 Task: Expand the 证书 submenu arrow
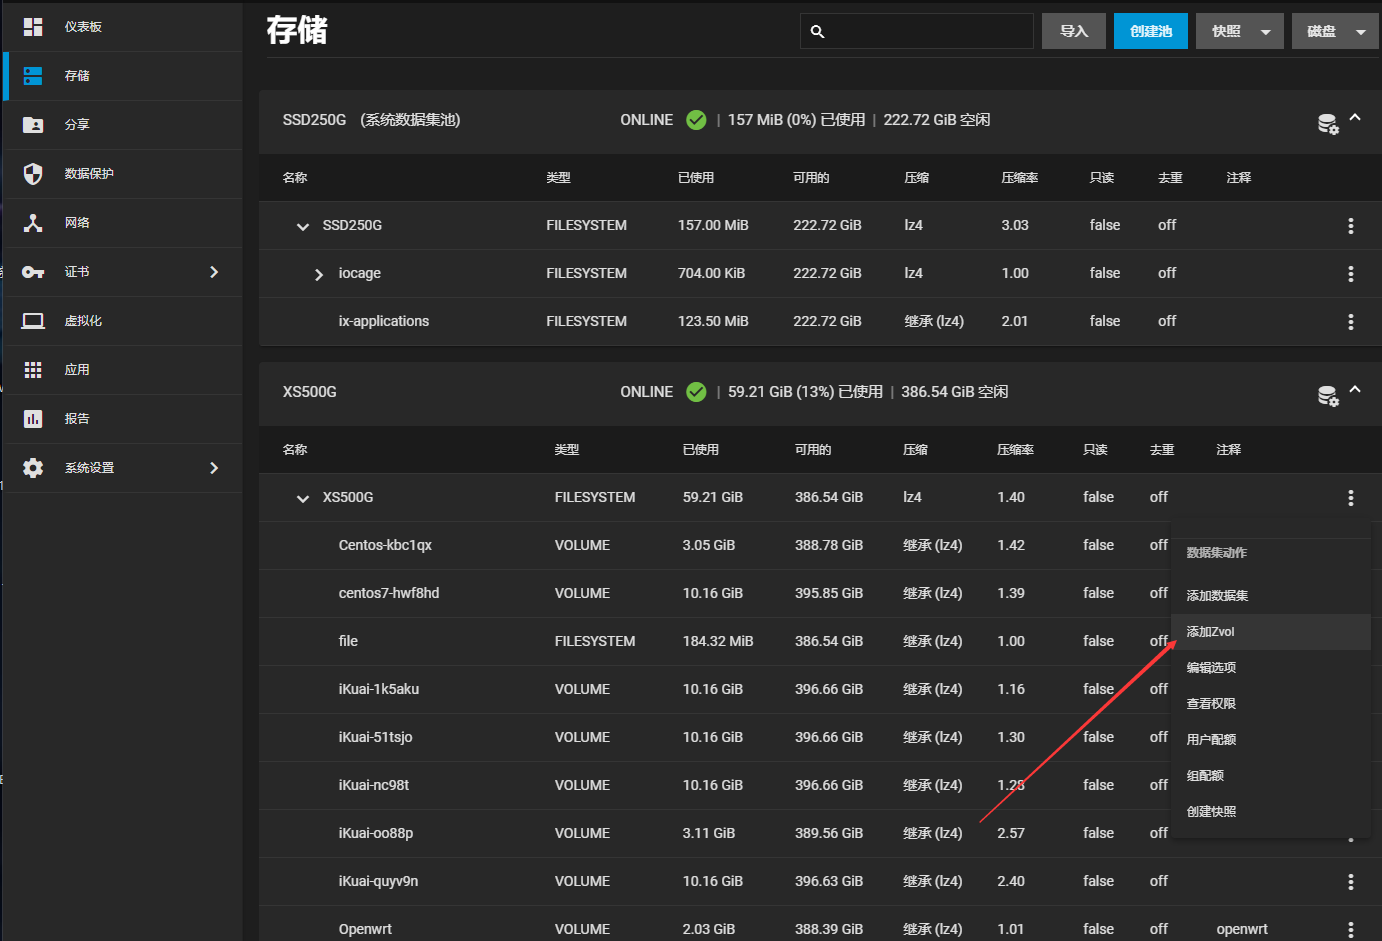pos(214,272)
